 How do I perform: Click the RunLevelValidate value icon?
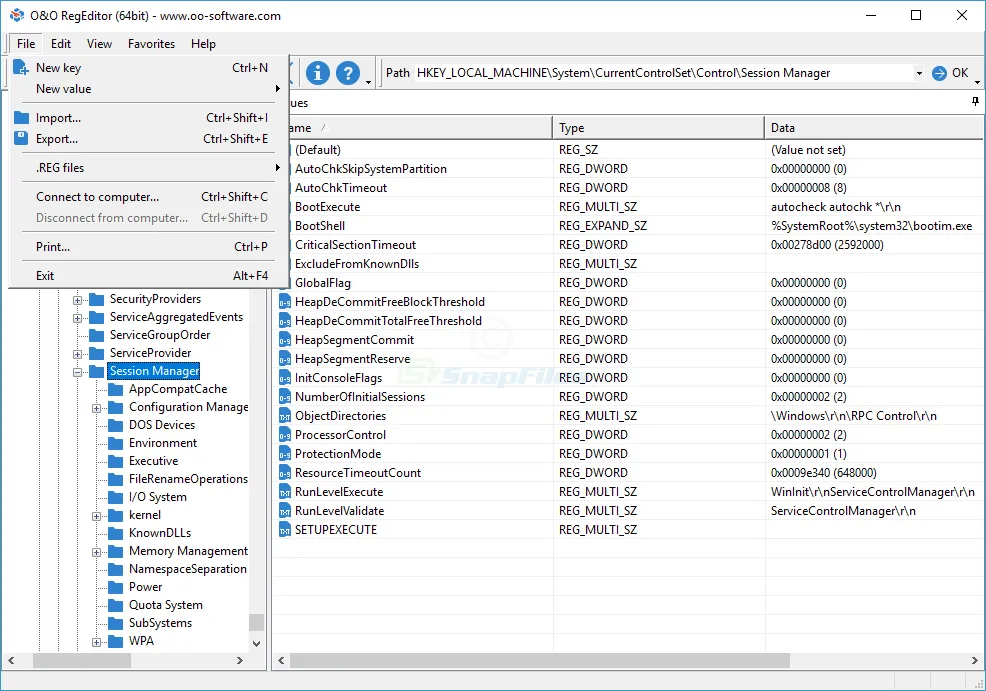[x=285, y=511]
